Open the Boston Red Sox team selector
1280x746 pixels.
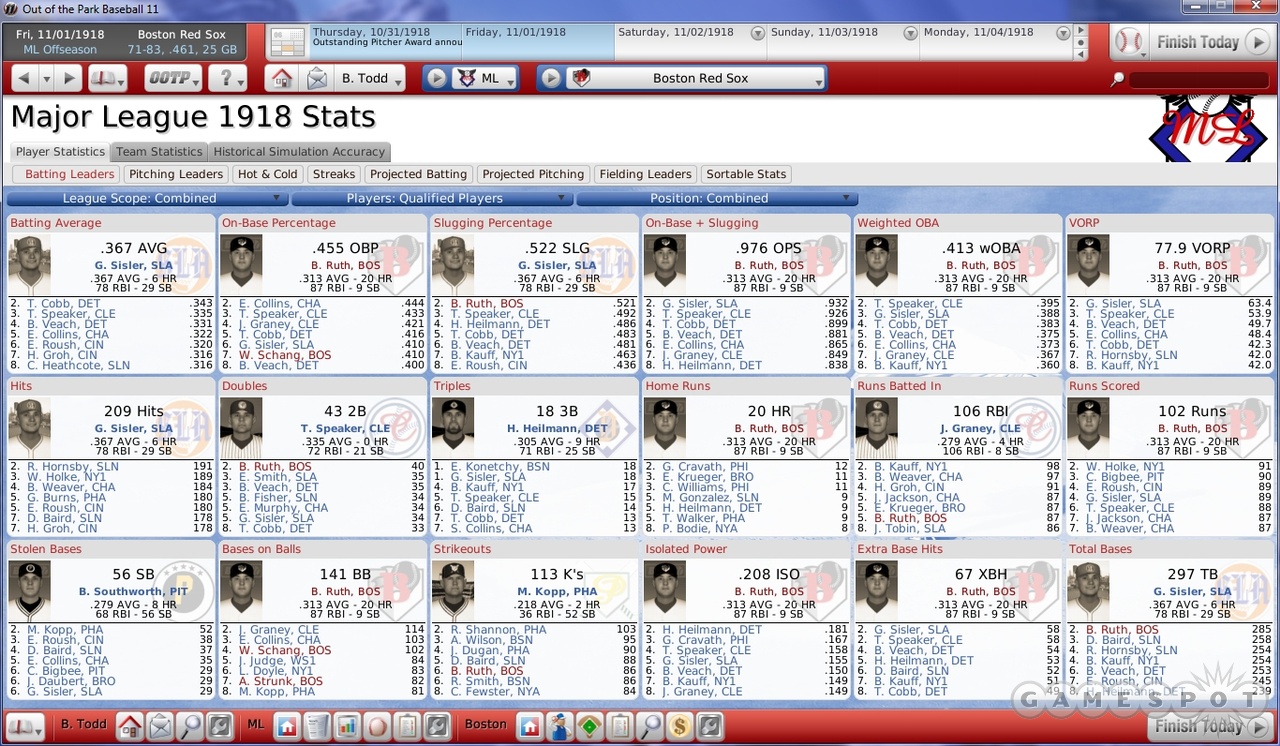[x=698, y=78]
